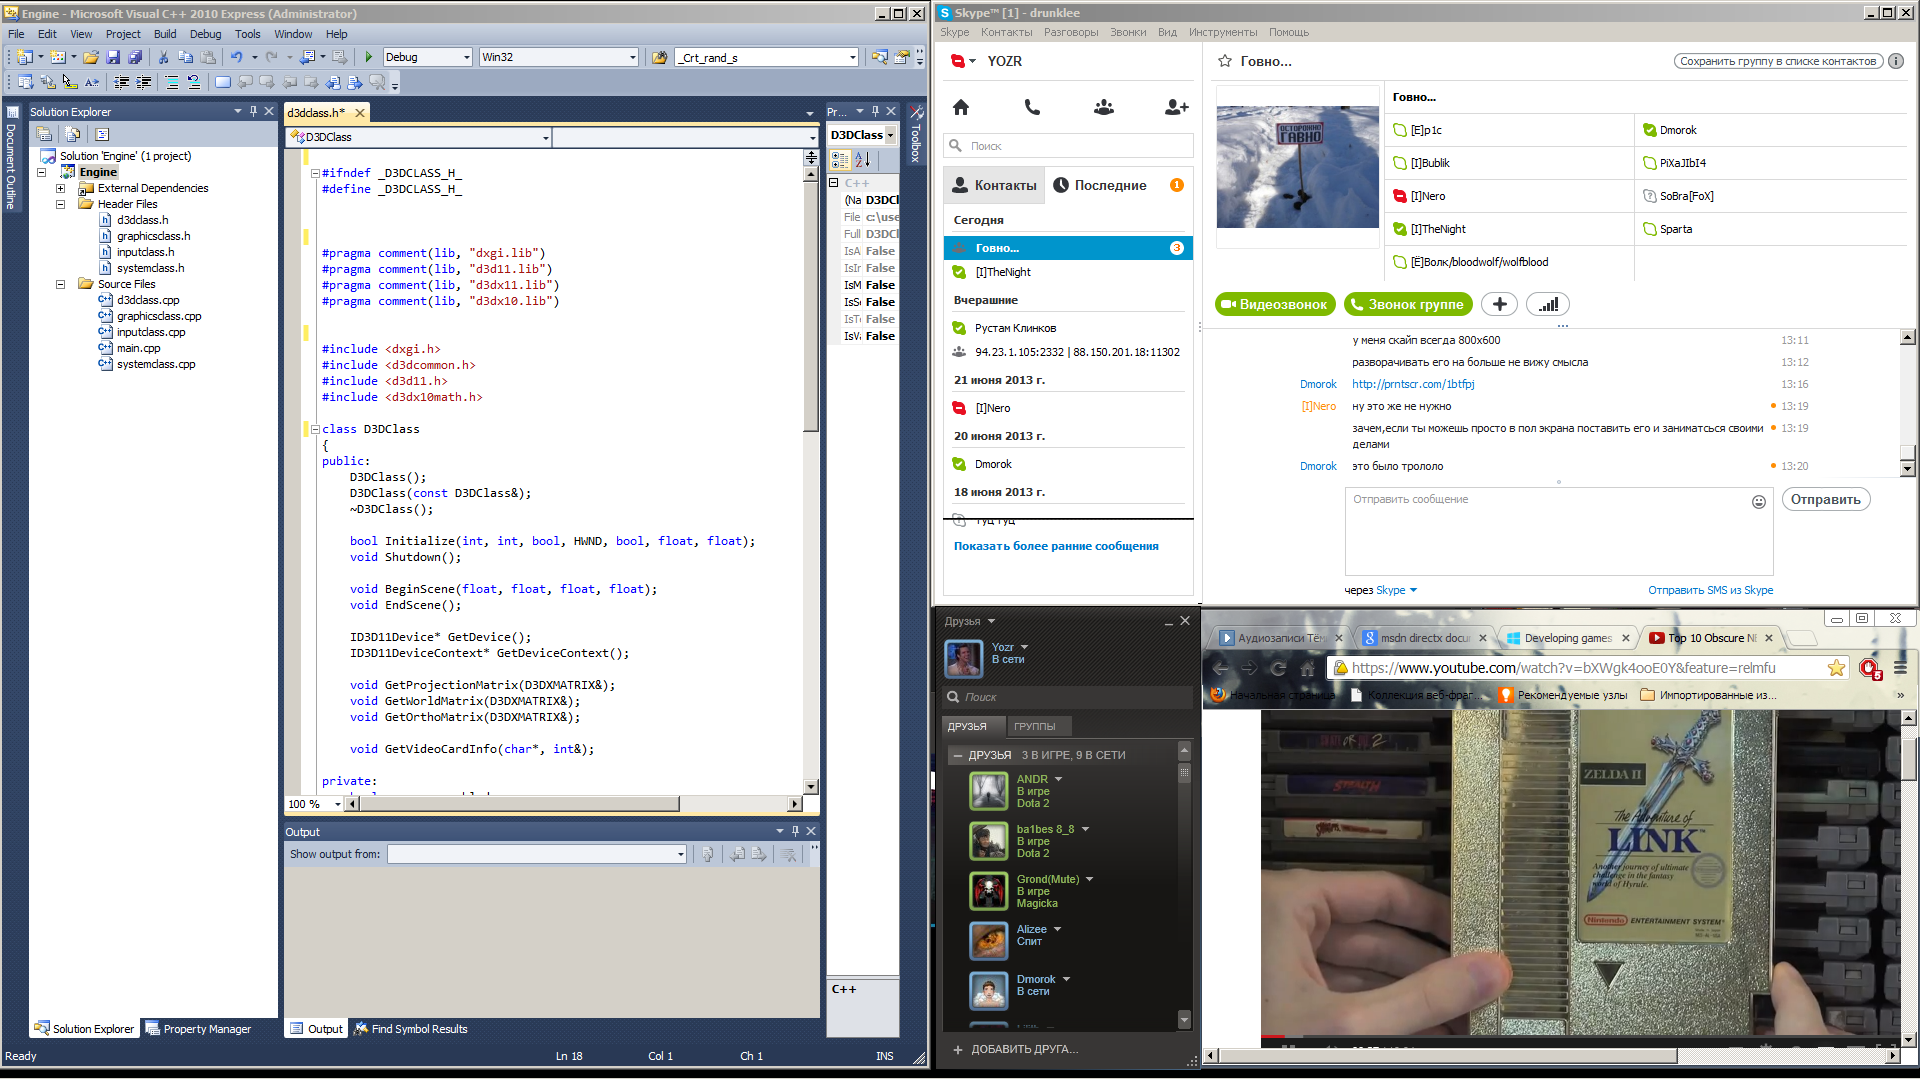This screenshot has height=1080, width=1920.
Task: Open the Tools menu in Visual Studio
Action: tap(247, 34)
